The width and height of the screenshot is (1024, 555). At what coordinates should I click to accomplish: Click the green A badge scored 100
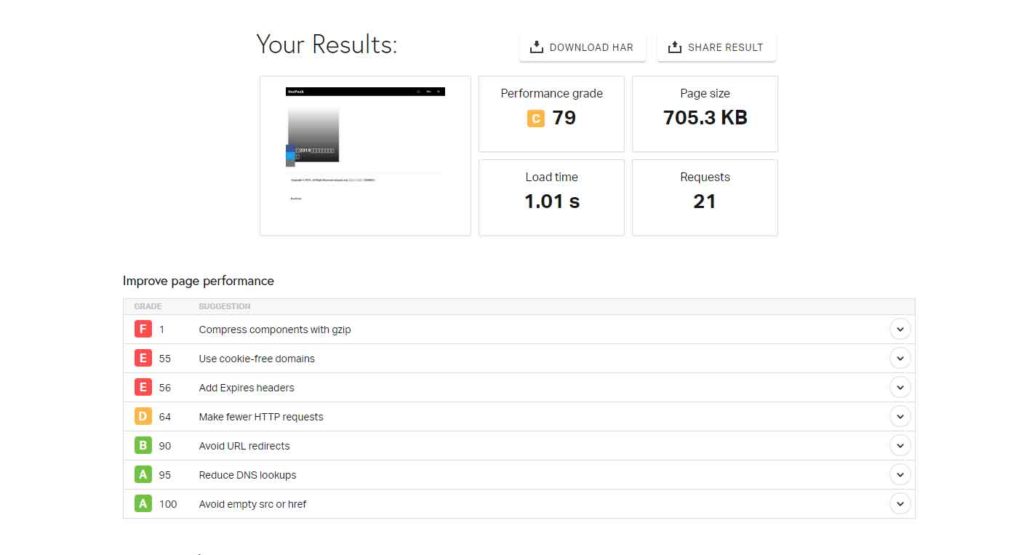pos(143,504)
